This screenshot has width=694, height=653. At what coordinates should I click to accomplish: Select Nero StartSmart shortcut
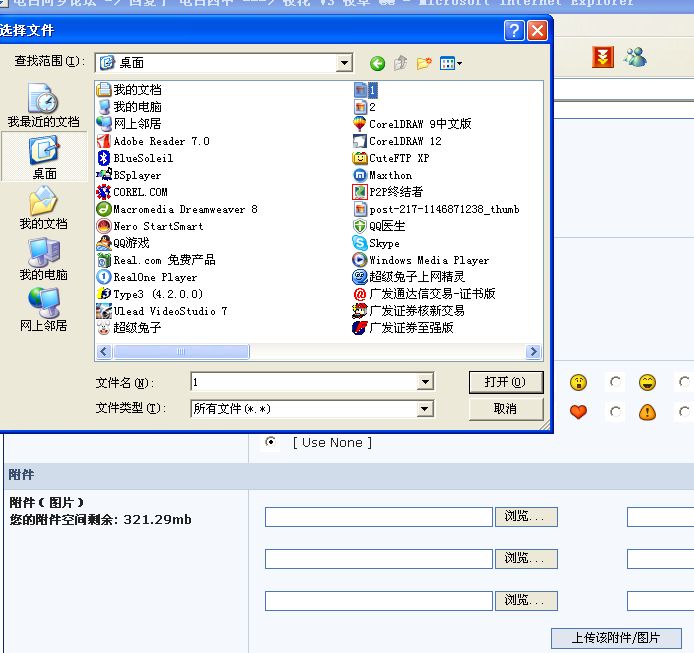tap(157, 226)
